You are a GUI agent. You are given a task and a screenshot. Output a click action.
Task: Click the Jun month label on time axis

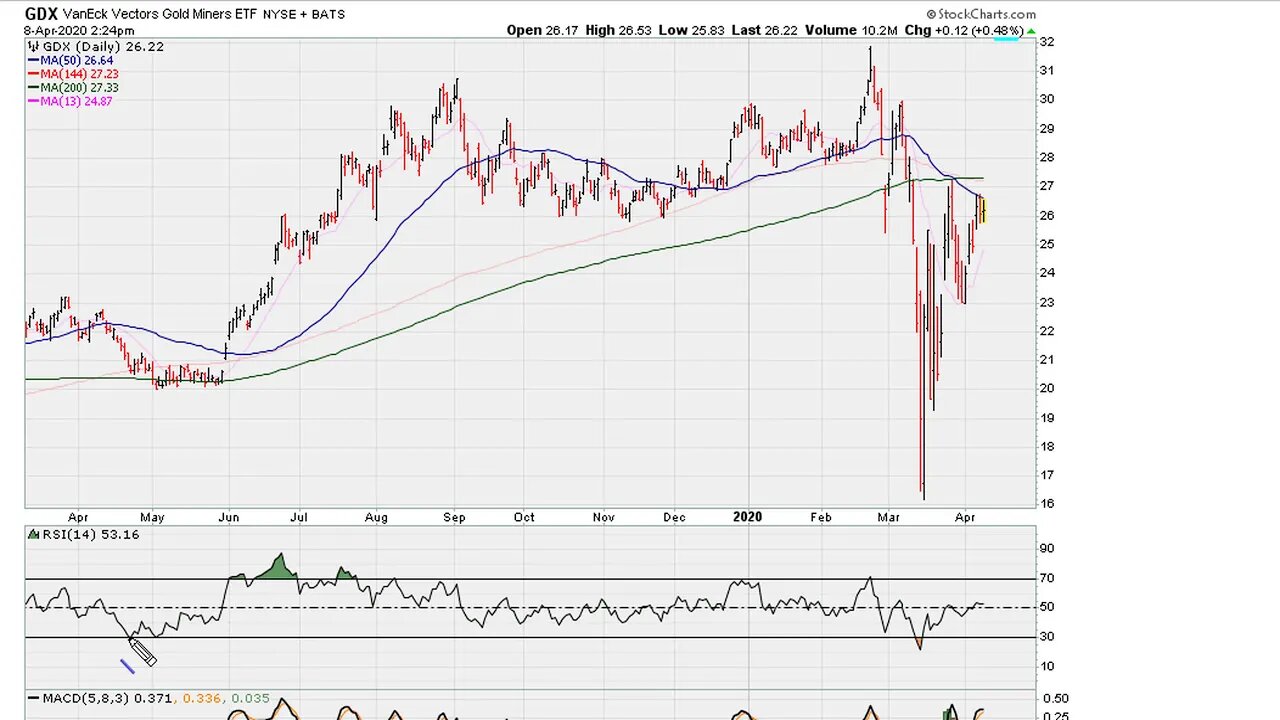click(229, 517)
